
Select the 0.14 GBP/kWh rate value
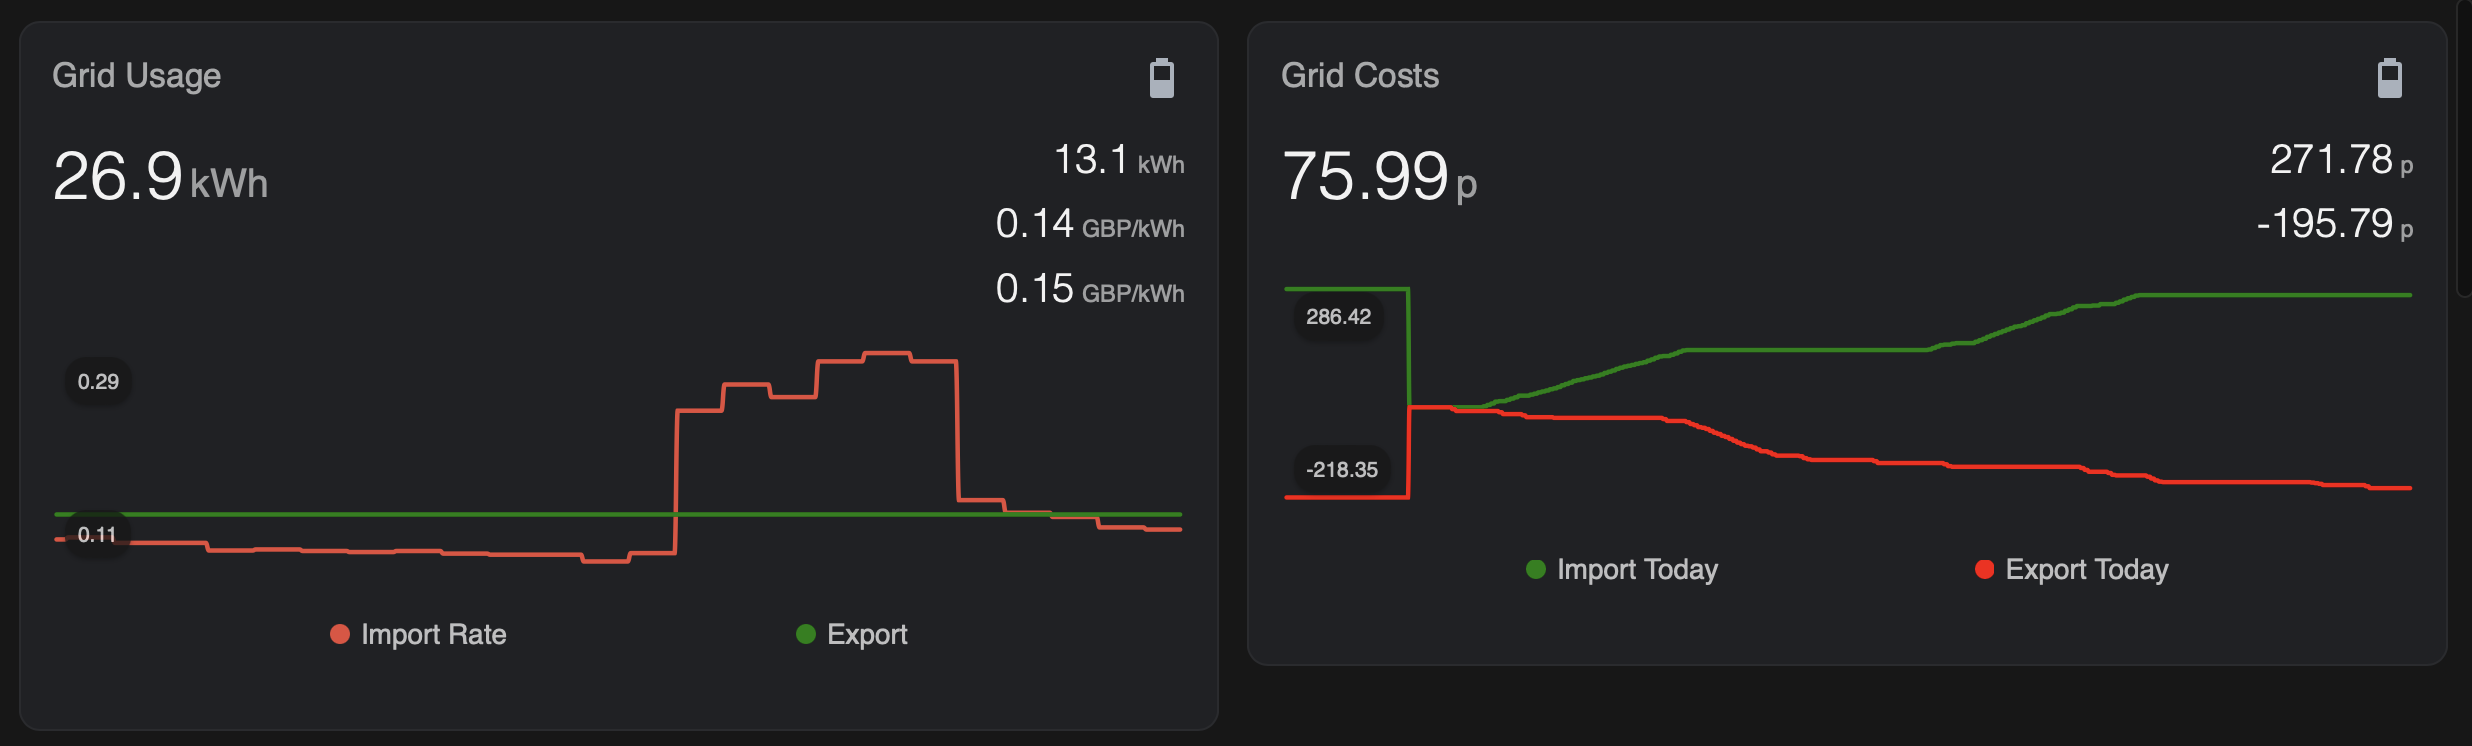1090,224
